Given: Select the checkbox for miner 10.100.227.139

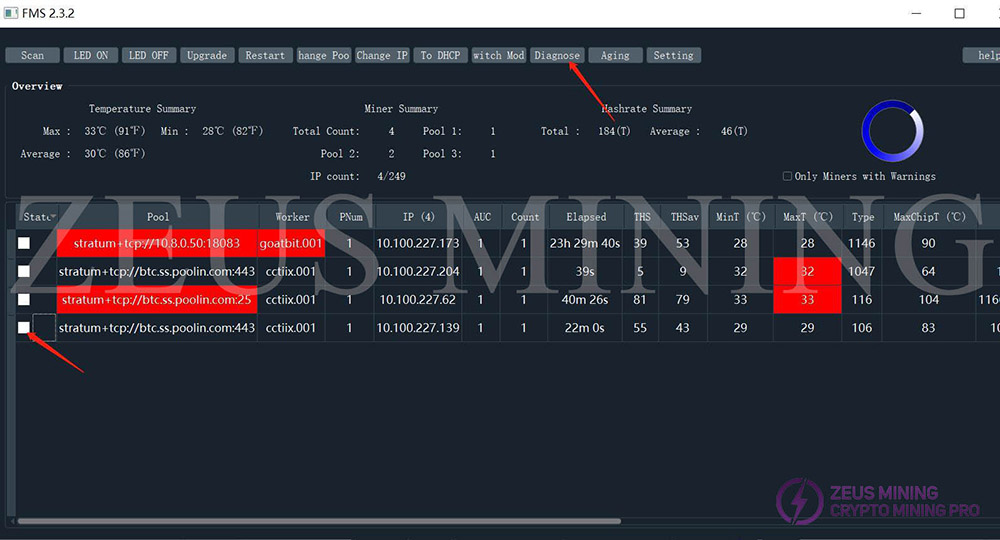Looking at the screenshot, I should coord(24,327).
